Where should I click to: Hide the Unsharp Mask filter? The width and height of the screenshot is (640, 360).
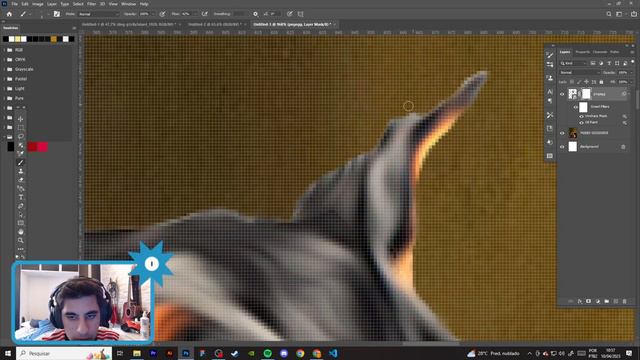[581, 116]
